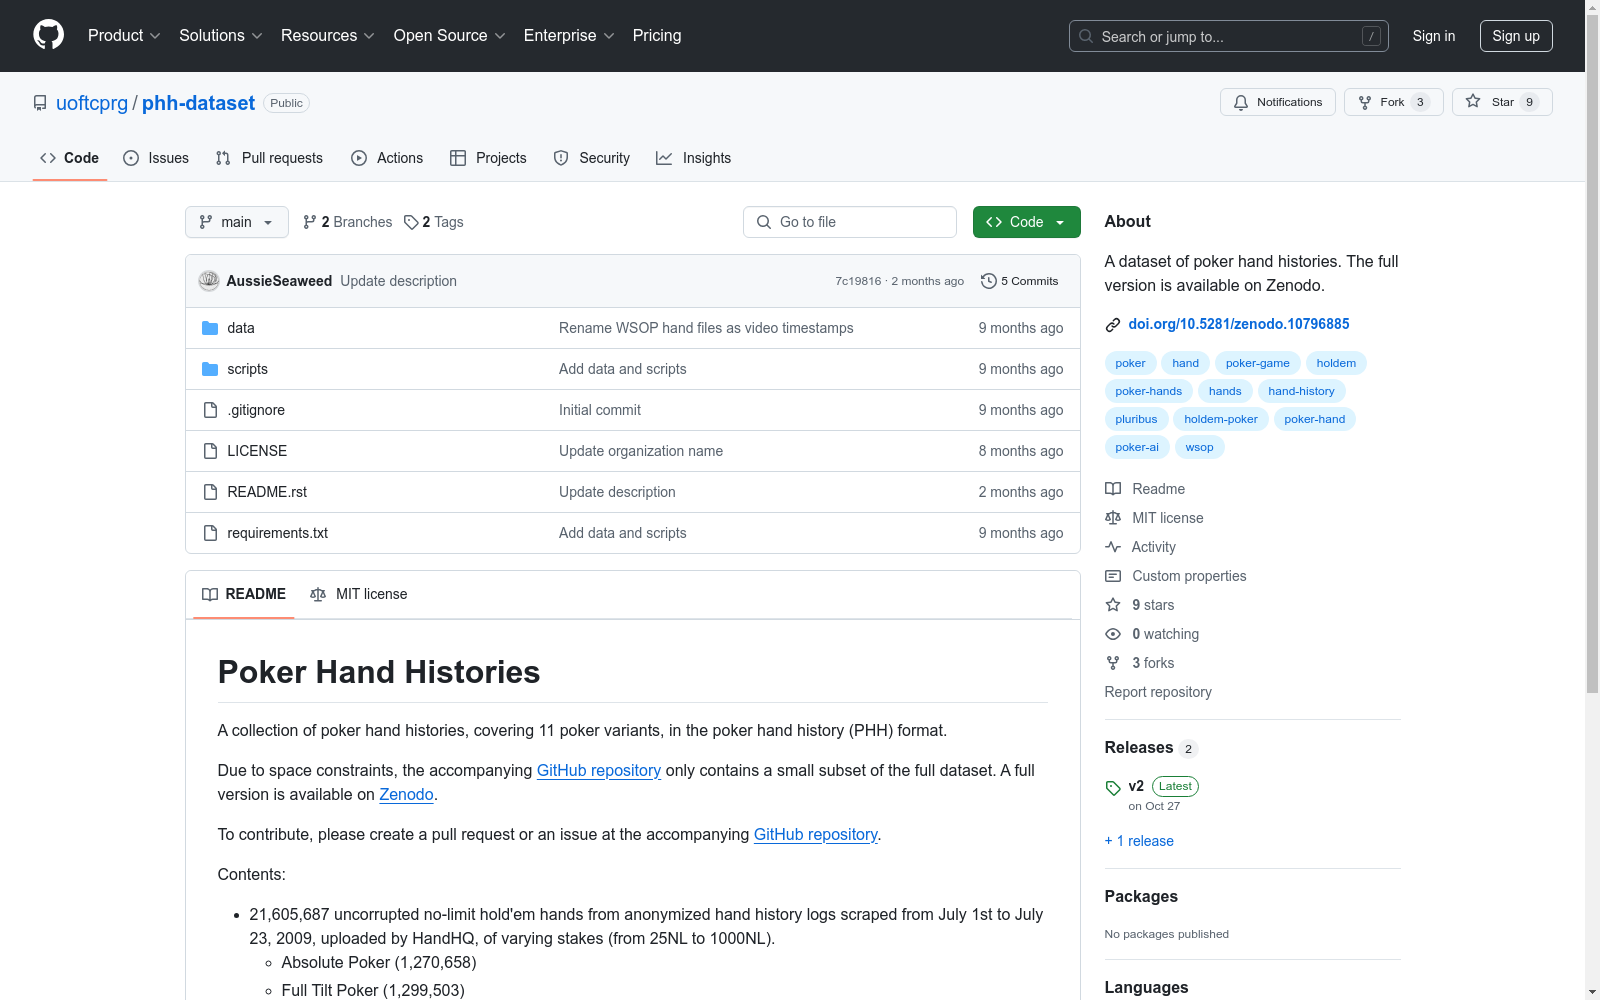
Task: Click the Sign up button
Action: click(1516, 36)
